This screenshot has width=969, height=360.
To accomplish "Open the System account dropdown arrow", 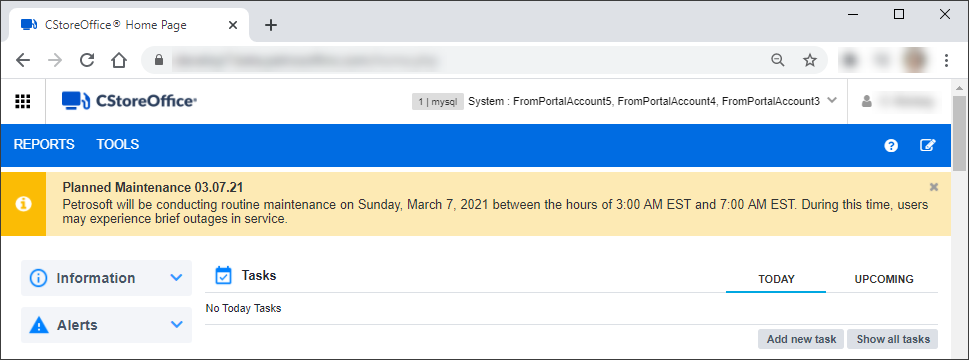I will (x=832, y=101).
